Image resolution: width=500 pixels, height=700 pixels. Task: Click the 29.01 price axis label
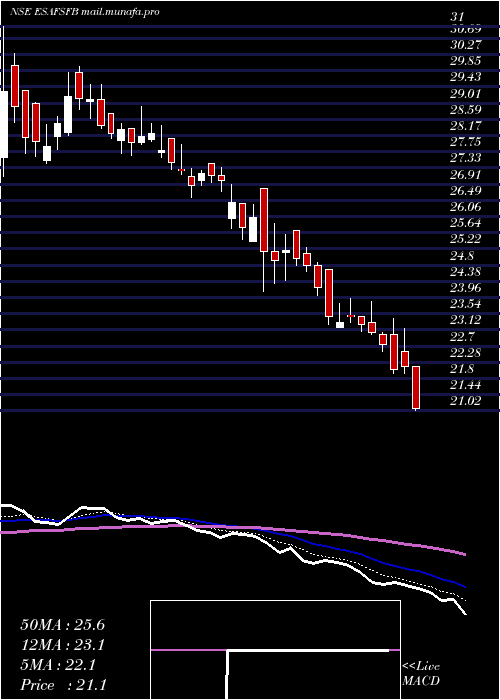coord(466,94)
